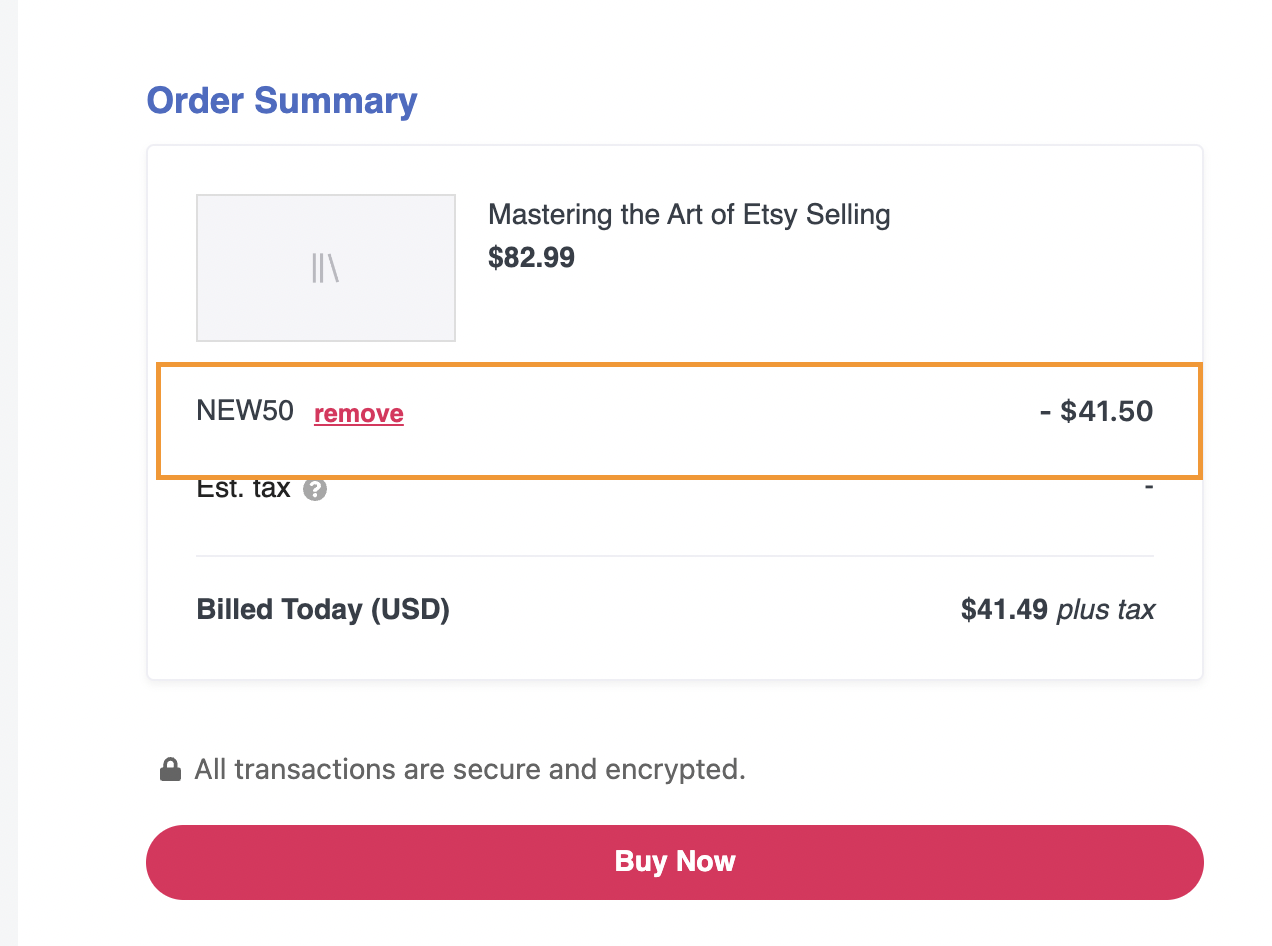This screenshot has width=1272, height=946.
Task: Click the - $41.50 discount amount
Action: [1096, 411]
